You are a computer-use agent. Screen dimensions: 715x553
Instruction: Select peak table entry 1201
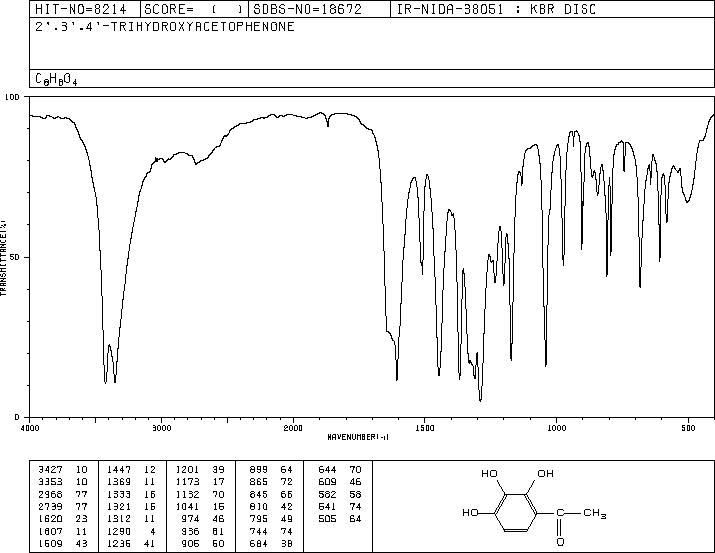tap(187, 470)
